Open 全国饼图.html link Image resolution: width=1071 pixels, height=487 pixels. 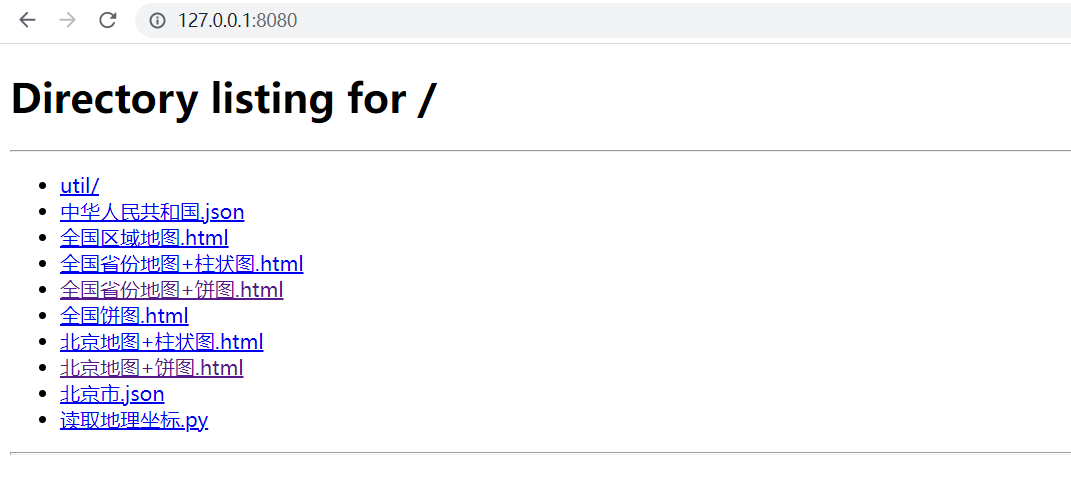click(124, 316)
